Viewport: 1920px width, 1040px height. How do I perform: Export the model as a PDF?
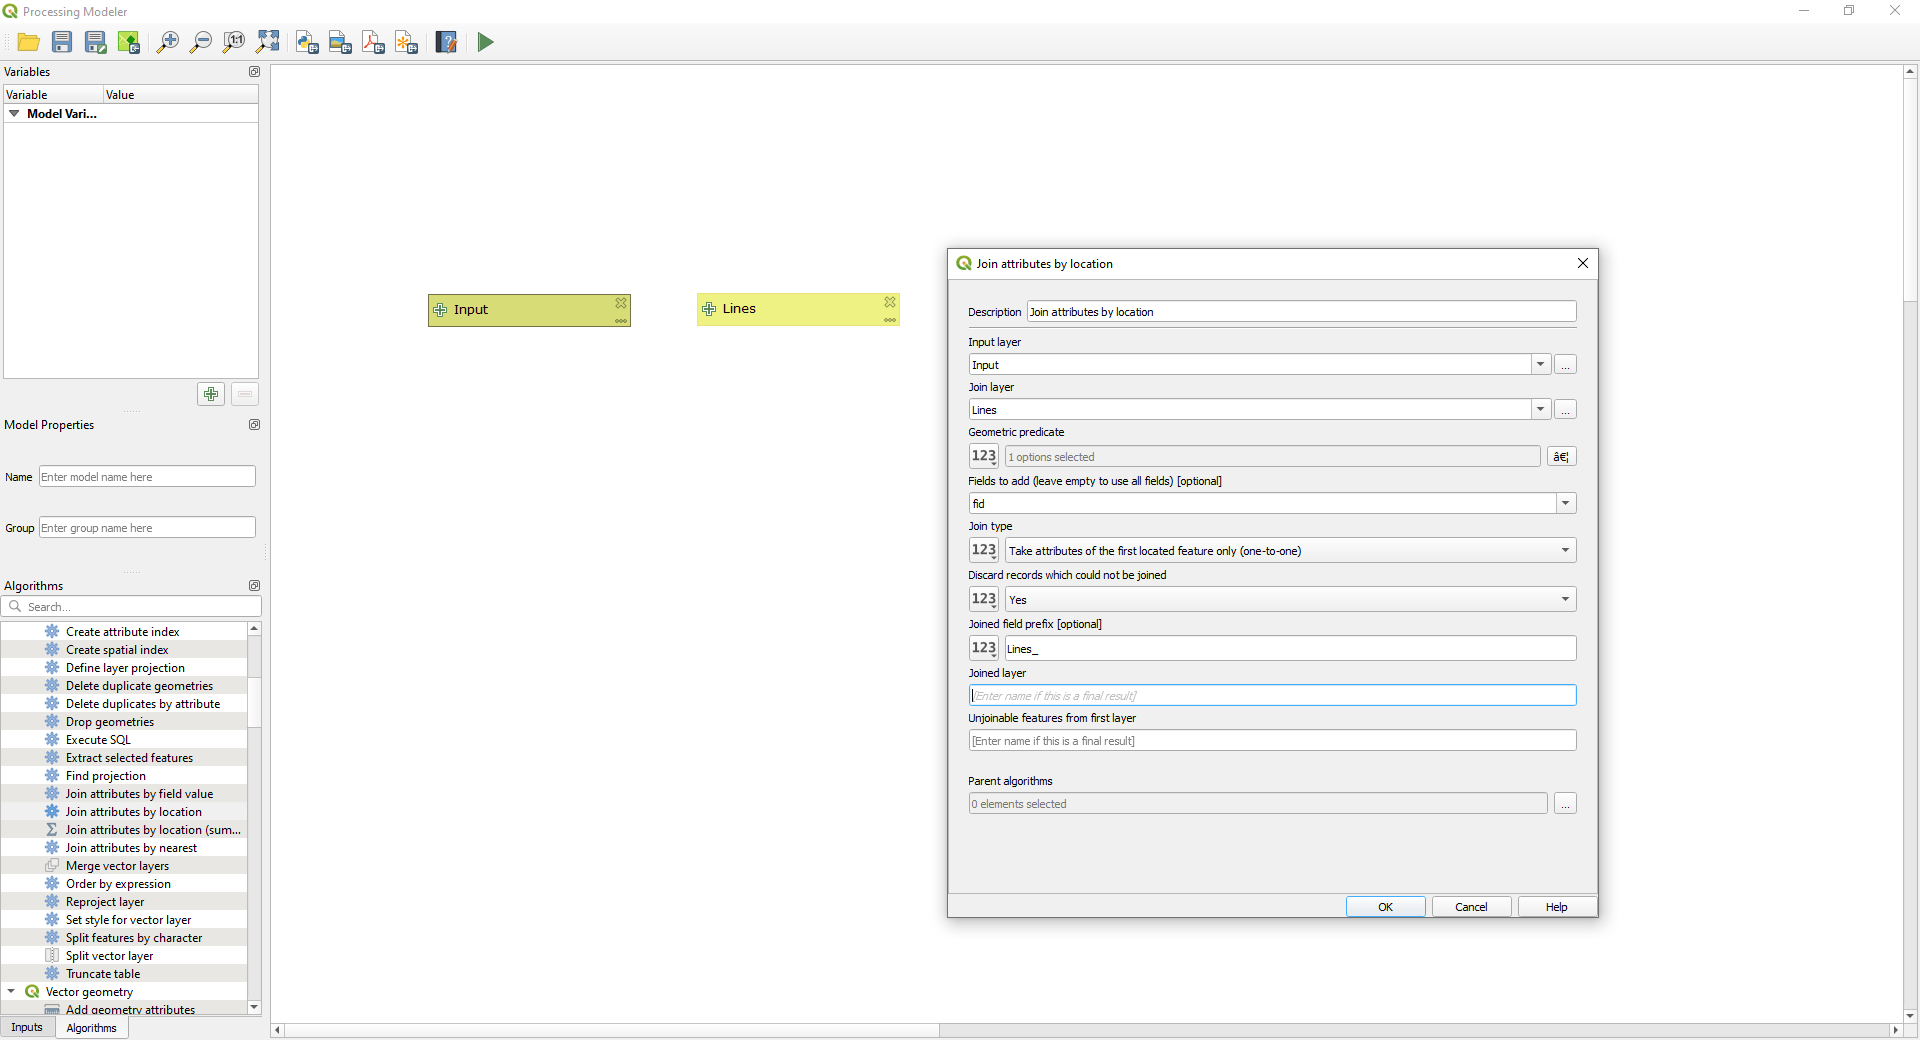tap(373, 42)
